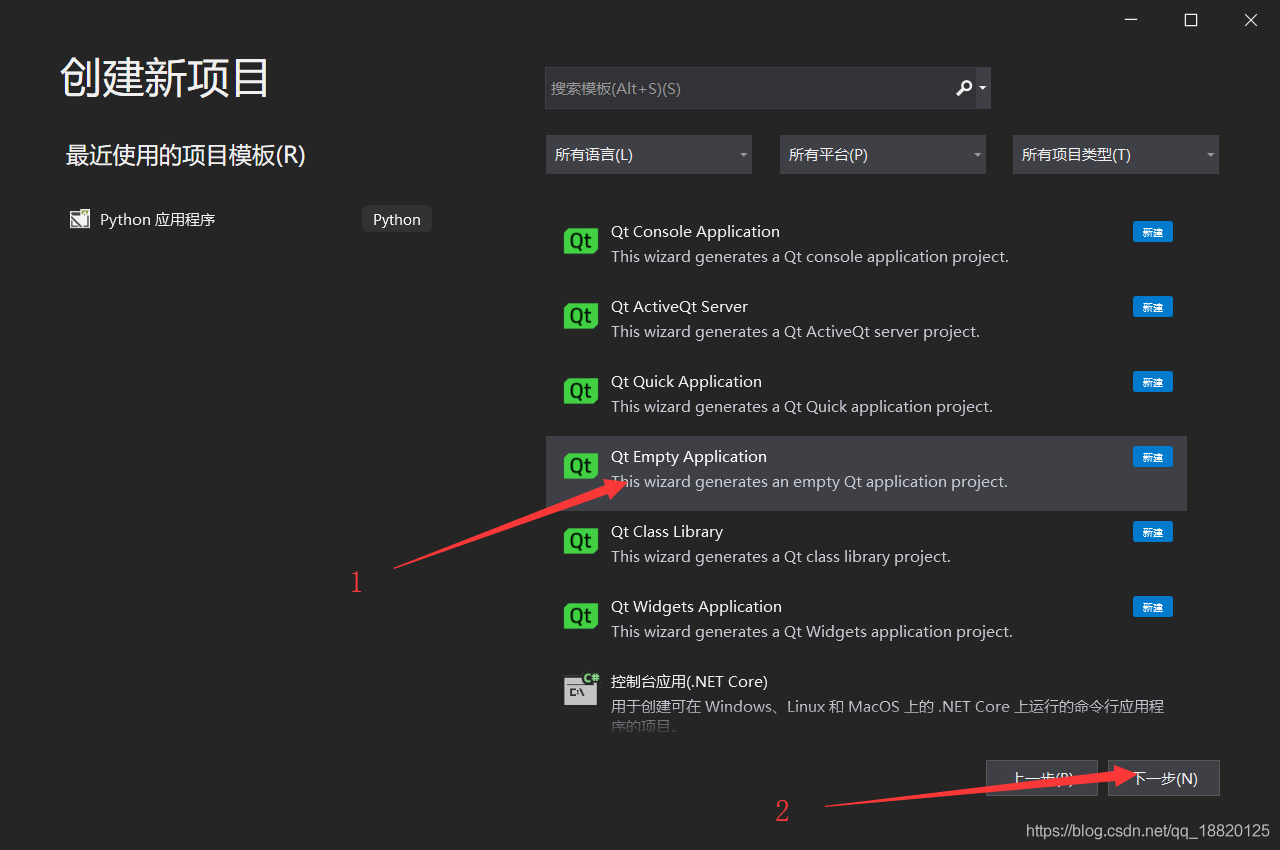Click the 新建 badge on Qt ActiveQt Server
The width and height of the screenshot is (1280, 850).
point(1153,307)
